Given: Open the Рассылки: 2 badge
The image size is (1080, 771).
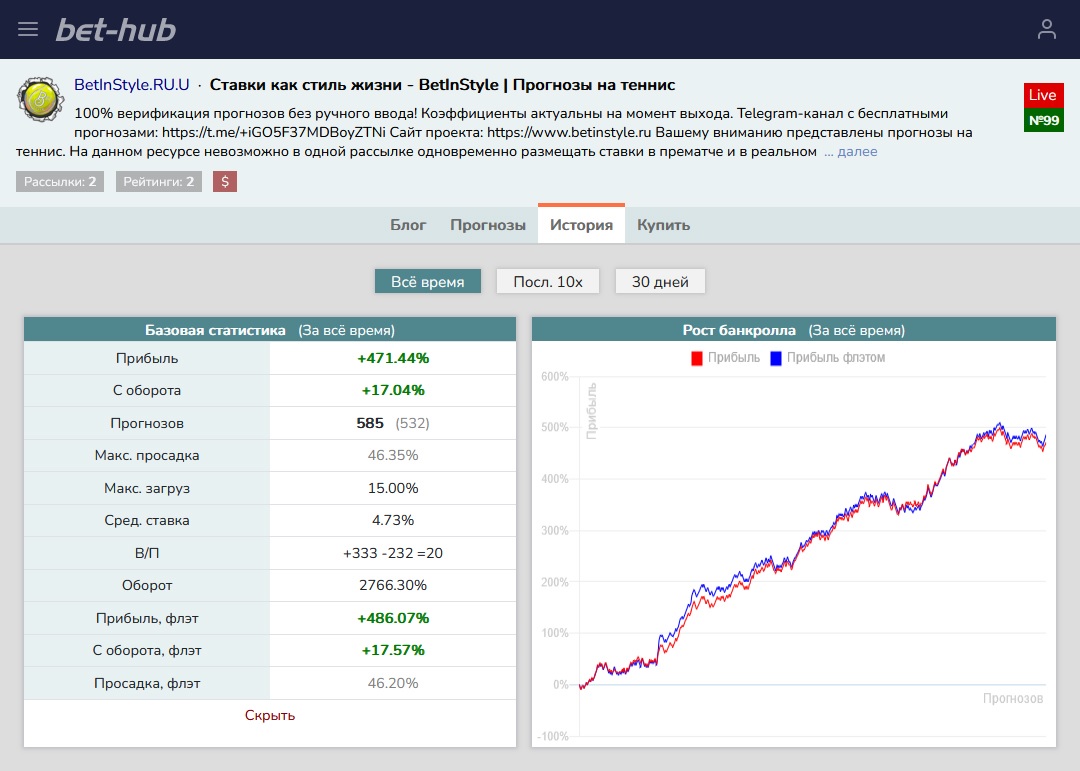Looking at the screenshot, I should (60, 181).
